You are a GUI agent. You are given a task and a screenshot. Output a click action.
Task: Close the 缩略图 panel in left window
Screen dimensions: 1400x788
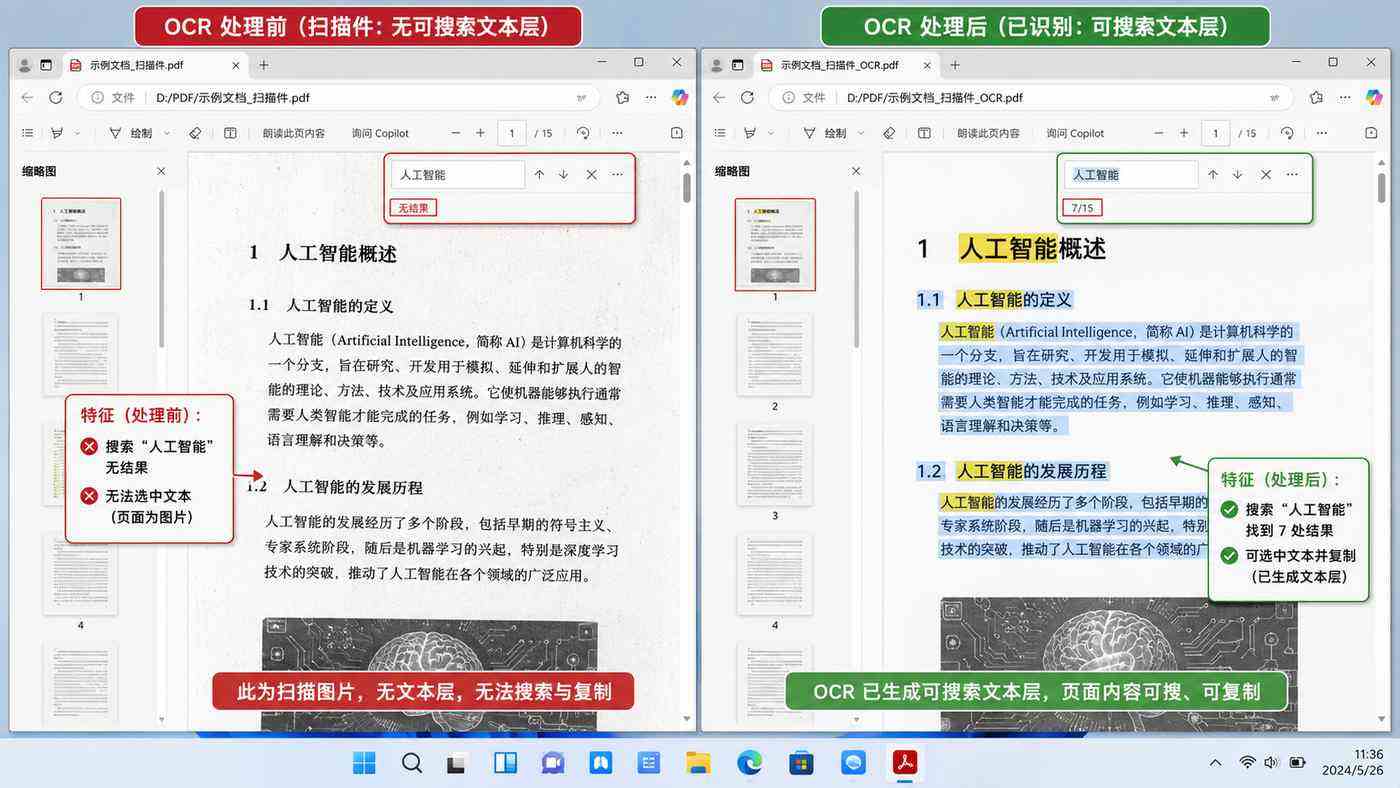tap(161, 171)
